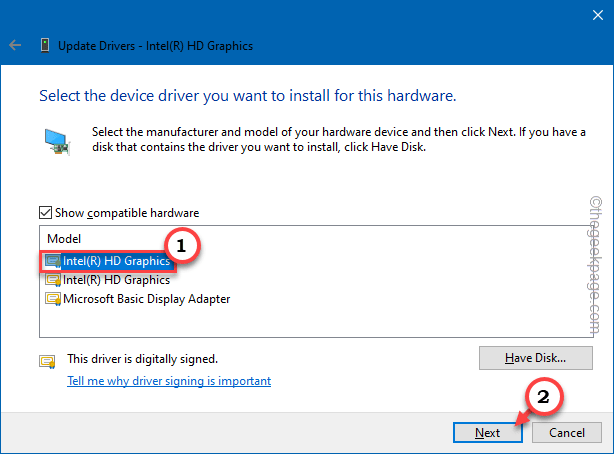Select the highlighted Intel(R) HD Graphics model
The width and height of the screenshot is (614, 454).
116,262
